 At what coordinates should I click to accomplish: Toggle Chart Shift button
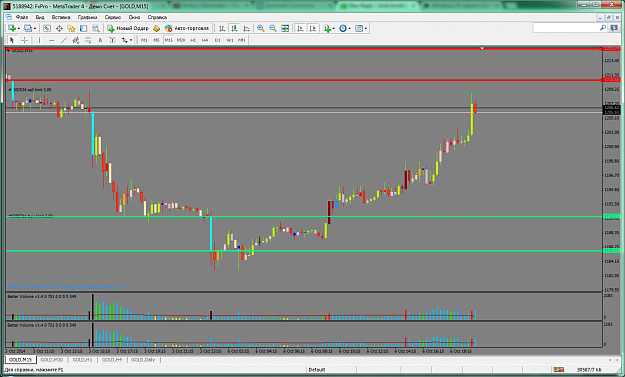312,28
